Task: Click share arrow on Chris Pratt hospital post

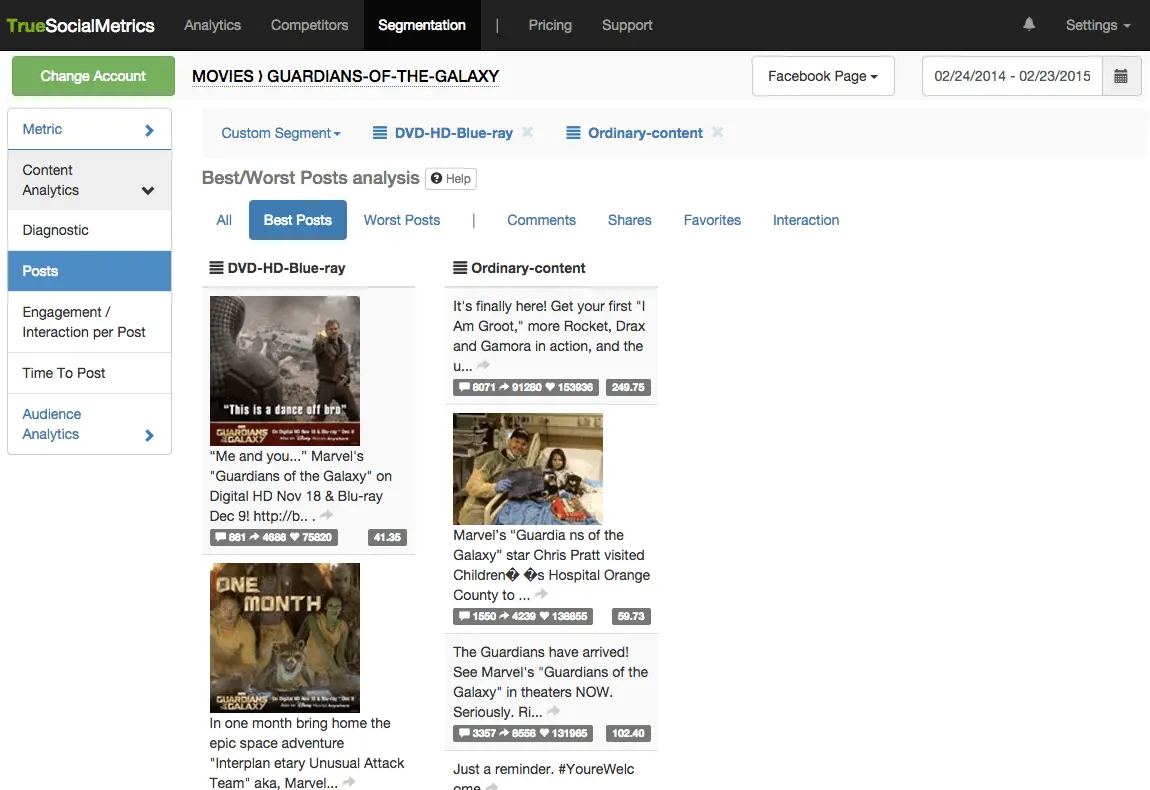Action: pyautogui.click(x=541, y=595)
